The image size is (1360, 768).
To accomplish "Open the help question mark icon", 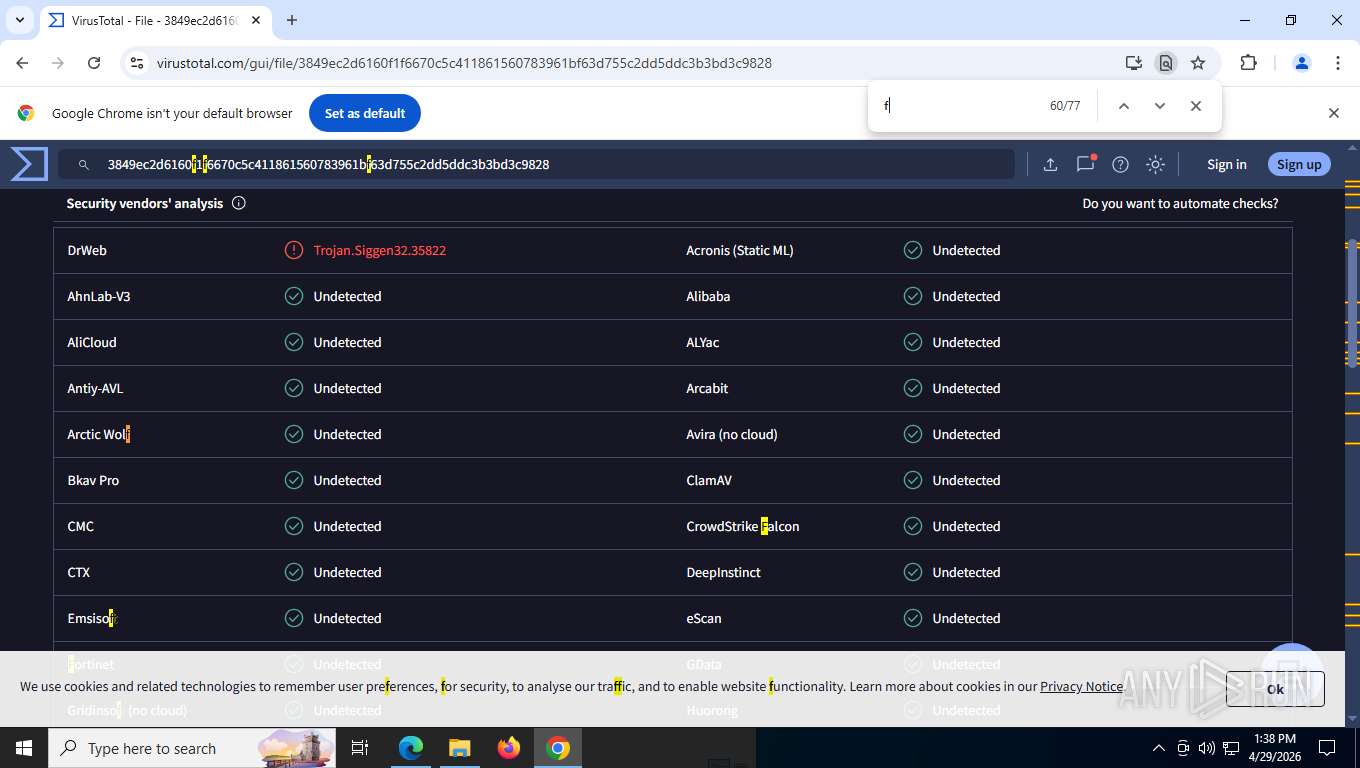I will tap(1120, 164).
